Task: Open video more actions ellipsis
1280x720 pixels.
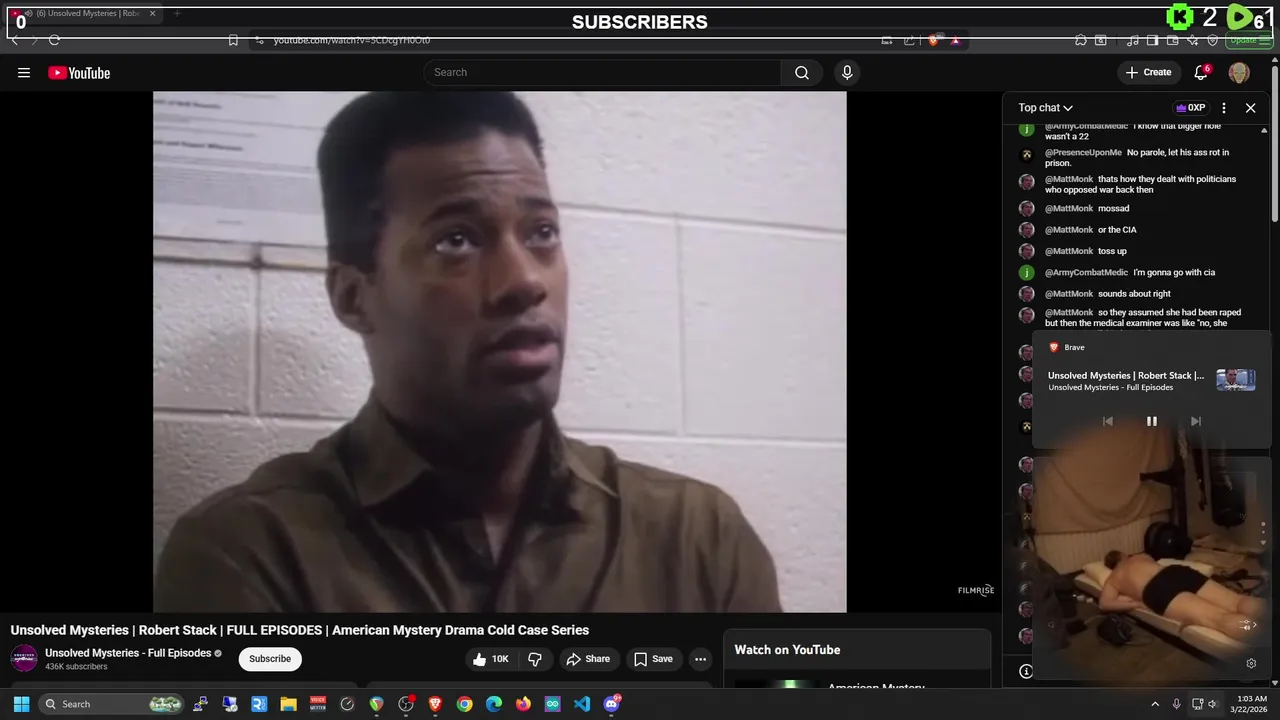Action: [700, 659]
